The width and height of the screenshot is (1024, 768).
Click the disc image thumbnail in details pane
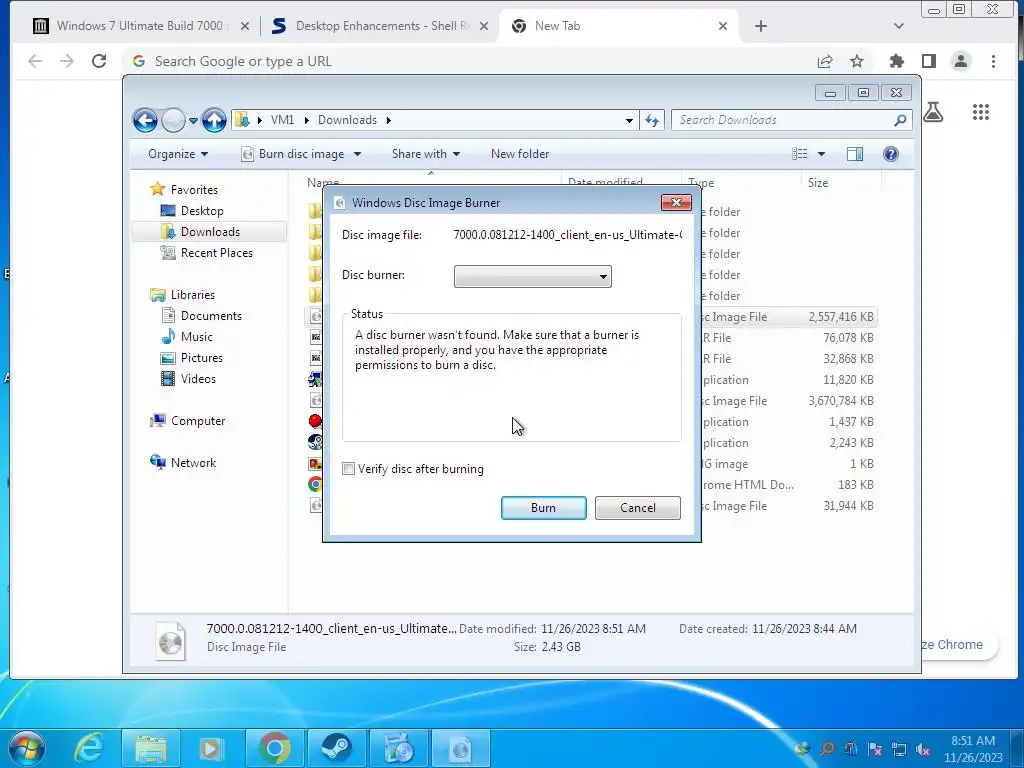pyautogui.click(x=170, y=641)
